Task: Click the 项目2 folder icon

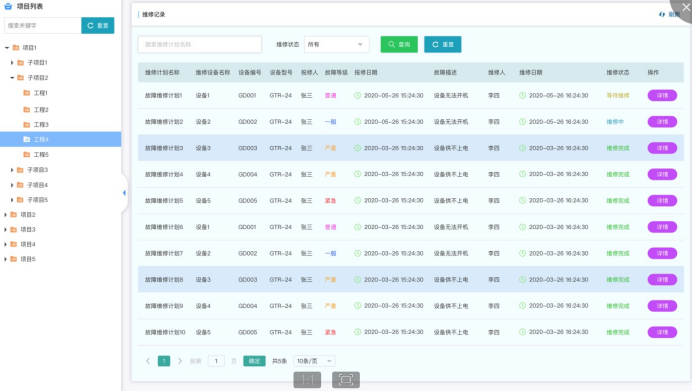Action: click(x=14, y=214)
